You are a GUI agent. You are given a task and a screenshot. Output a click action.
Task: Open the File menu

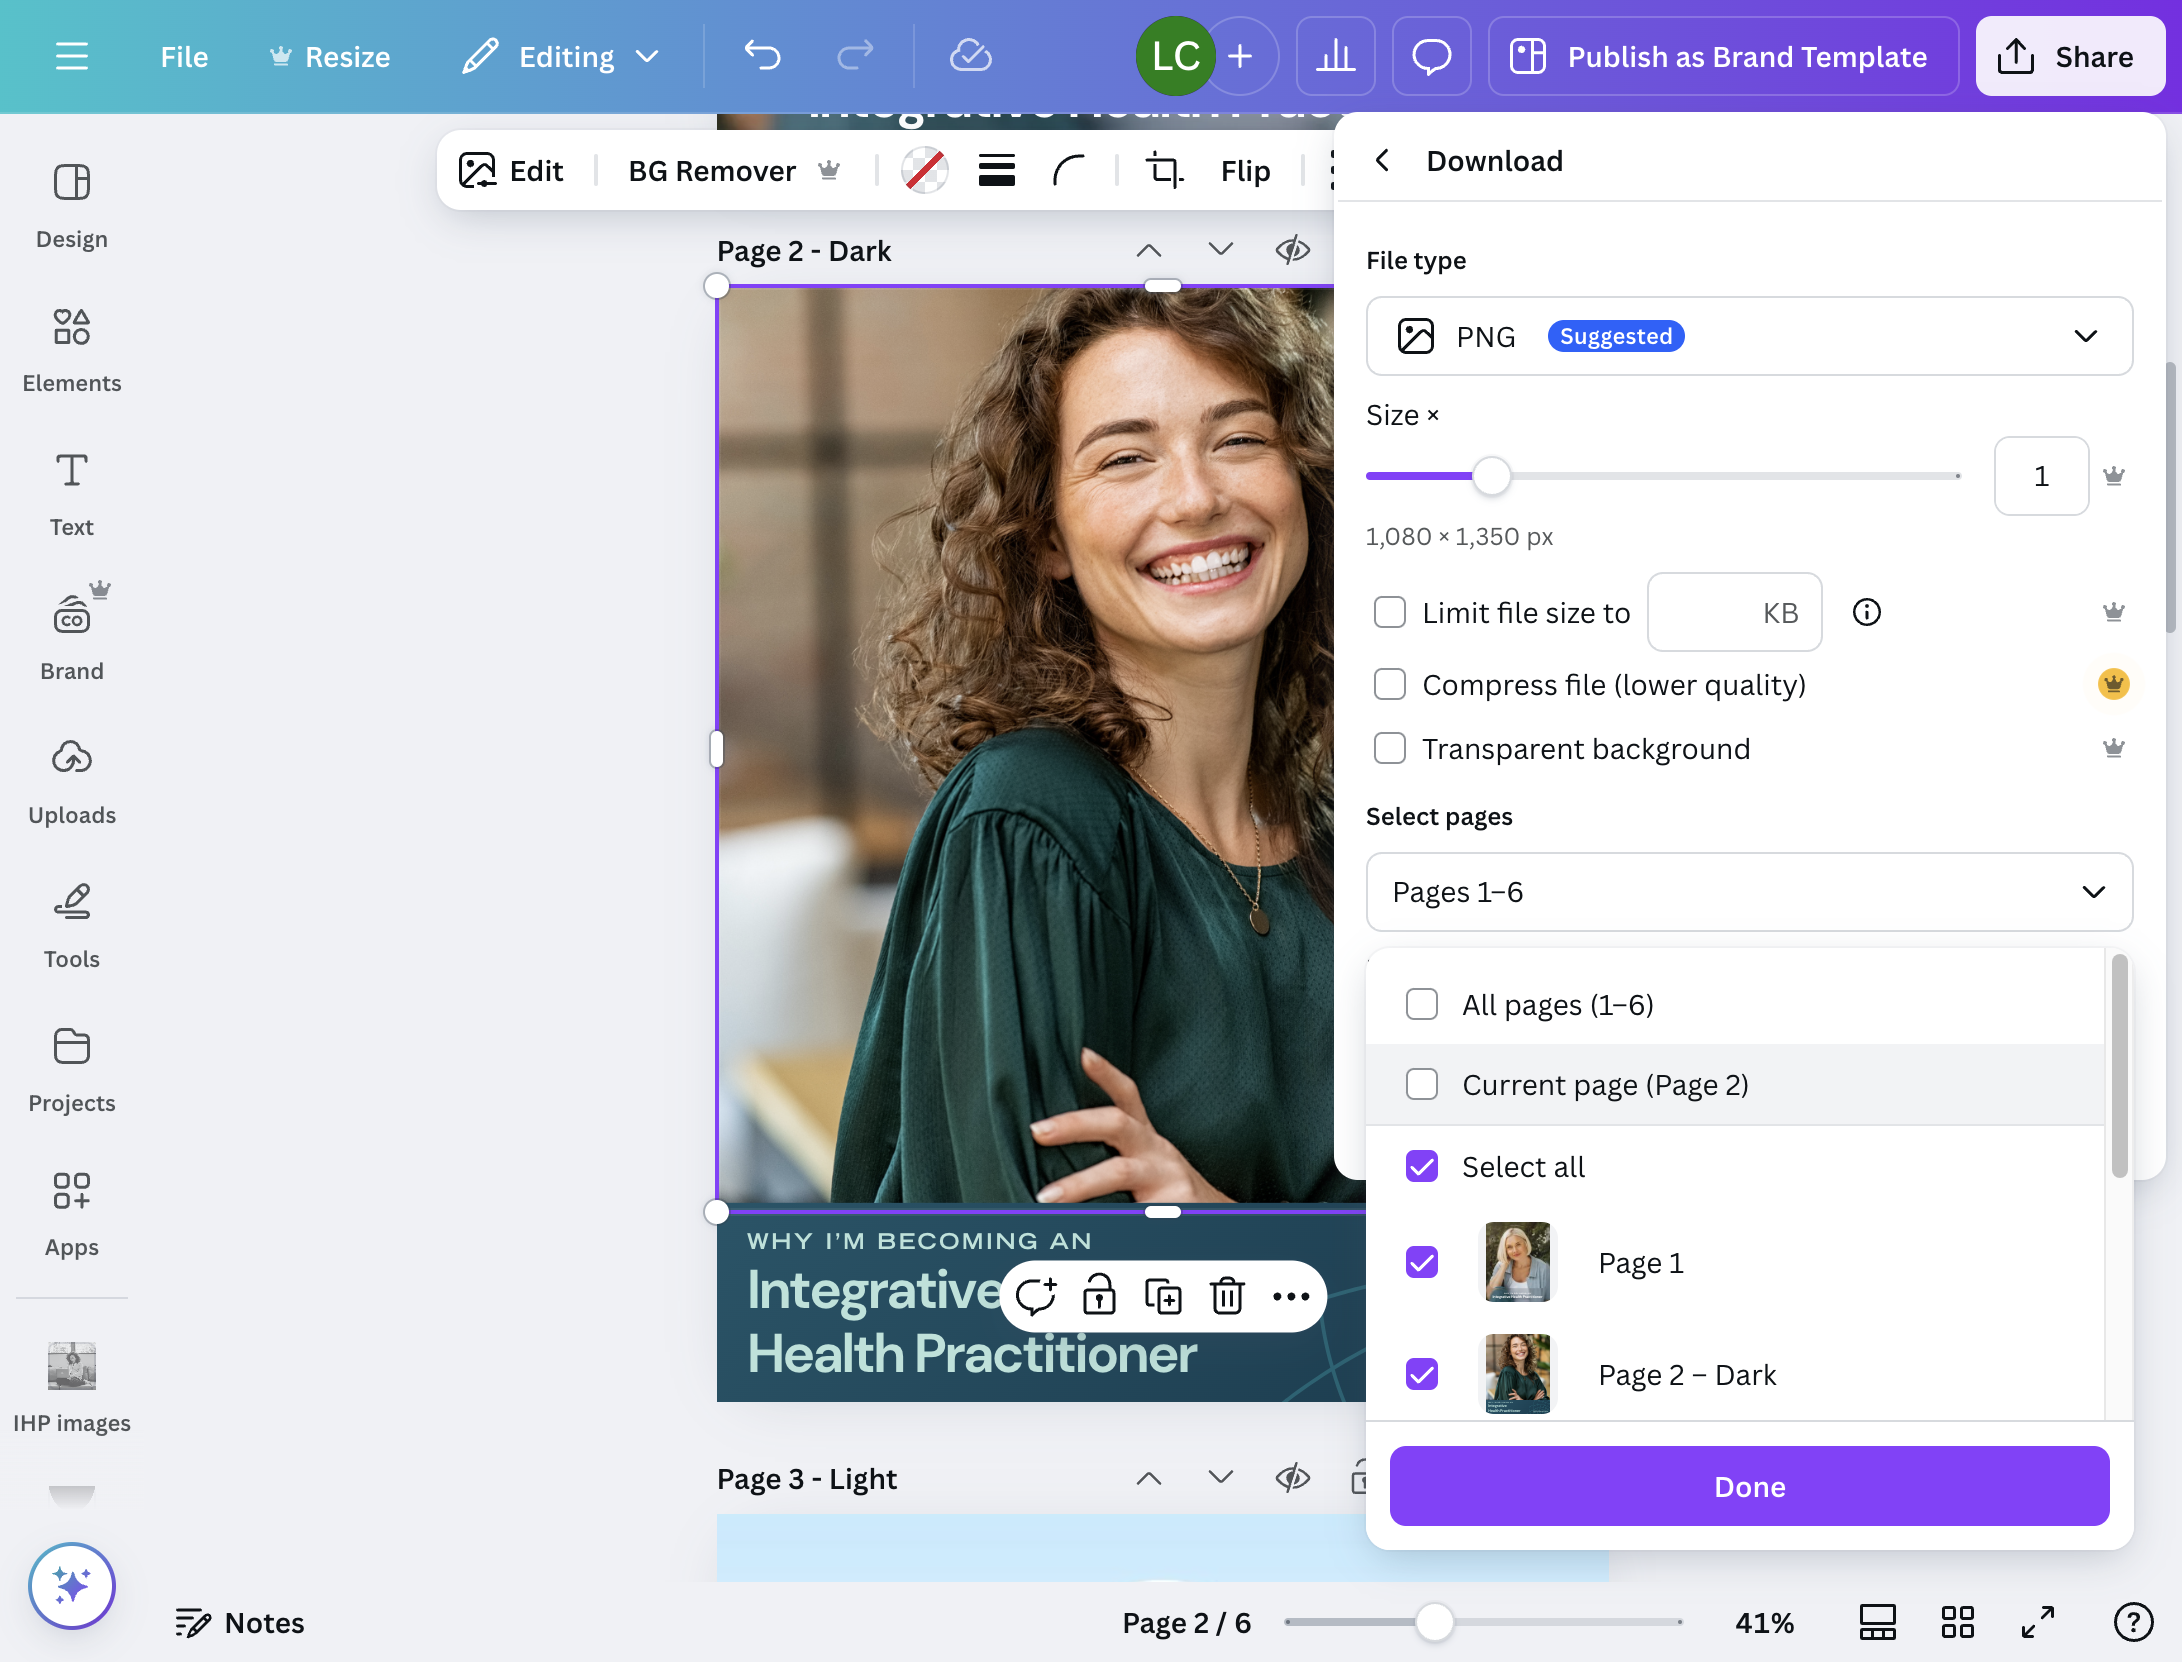pos(184,56)
